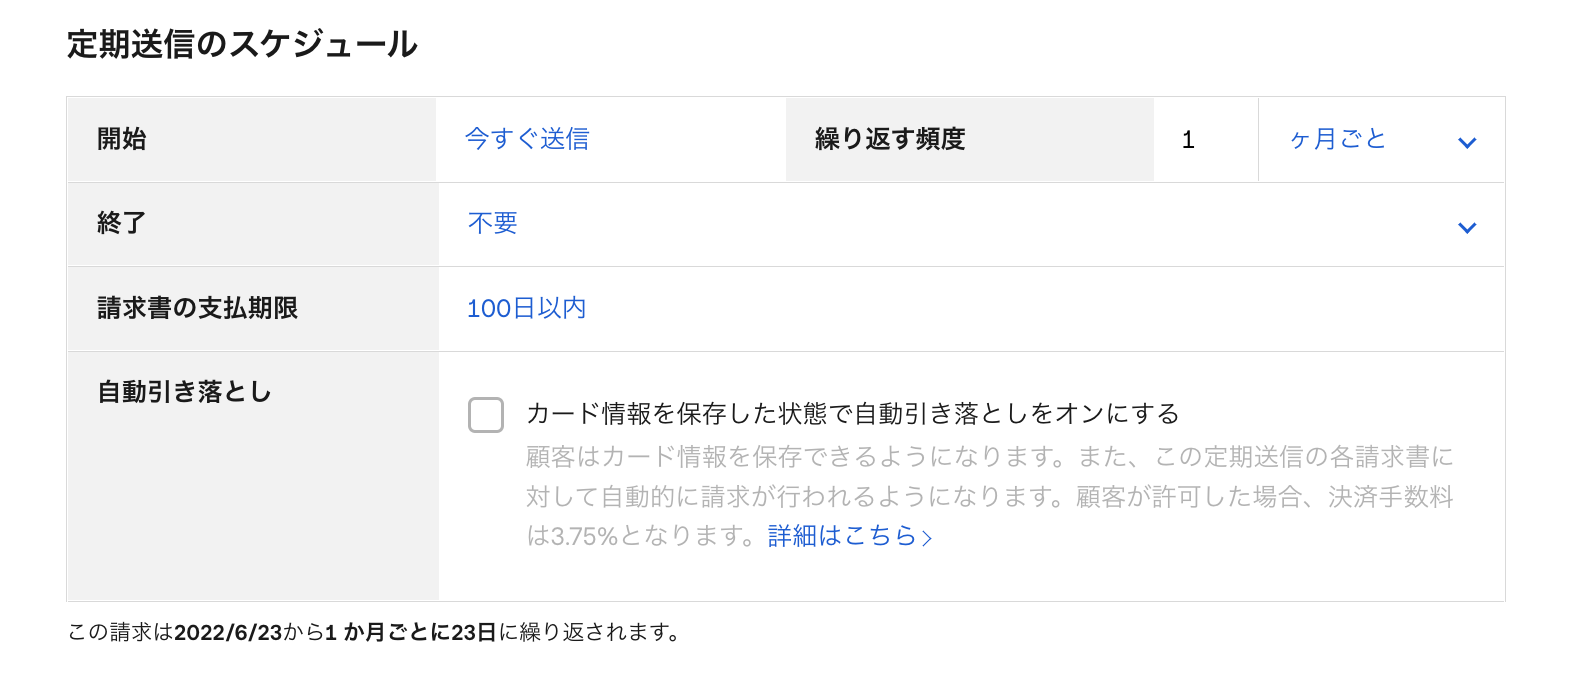Click the 繰り返す頻度 label
Viewport: 1578px width, 682px height.
pos(890,139)
